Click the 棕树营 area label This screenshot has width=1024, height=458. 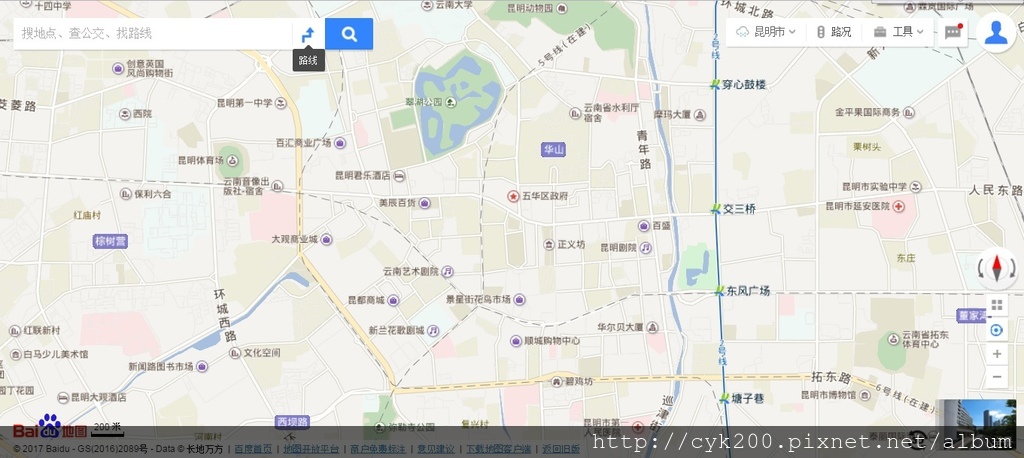pos(110,241)
